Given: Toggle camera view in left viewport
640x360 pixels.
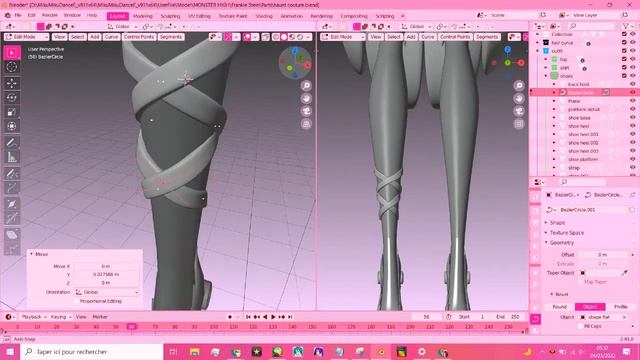Looking at the screenshot, I should click(306, 111).
